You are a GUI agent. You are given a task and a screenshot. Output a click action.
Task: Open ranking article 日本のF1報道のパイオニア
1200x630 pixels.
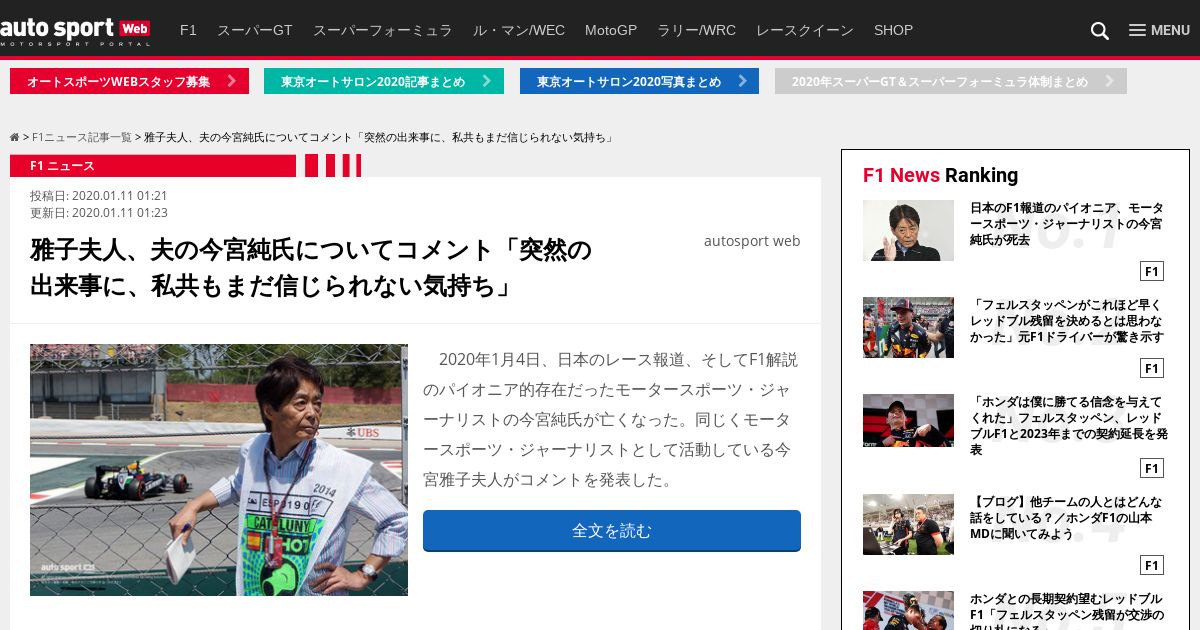point(1067,224)
